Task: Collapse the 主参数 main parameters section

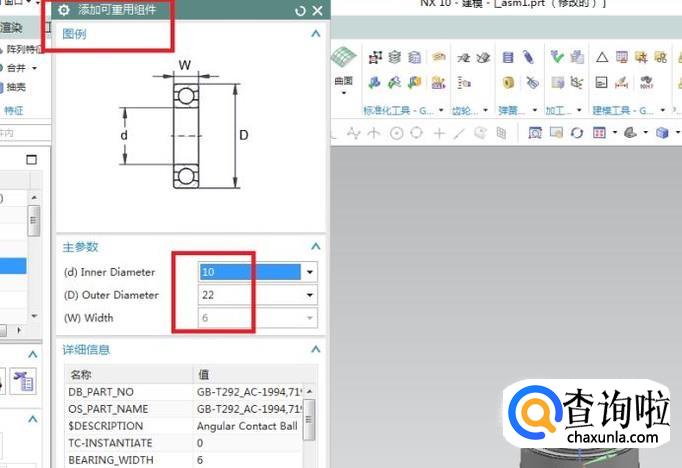Action: pyautogui.click(x=316, y=247)
